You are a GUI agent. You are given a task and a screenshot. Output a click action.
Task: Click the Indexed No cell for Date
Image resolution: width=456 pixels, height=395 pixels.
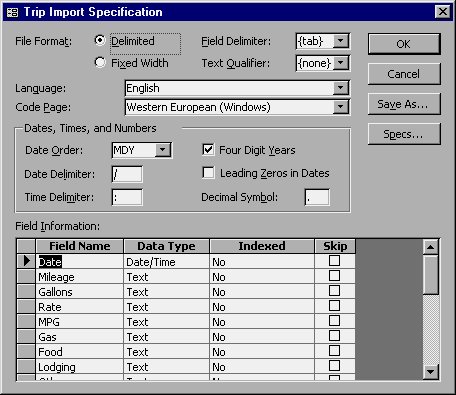262,262
